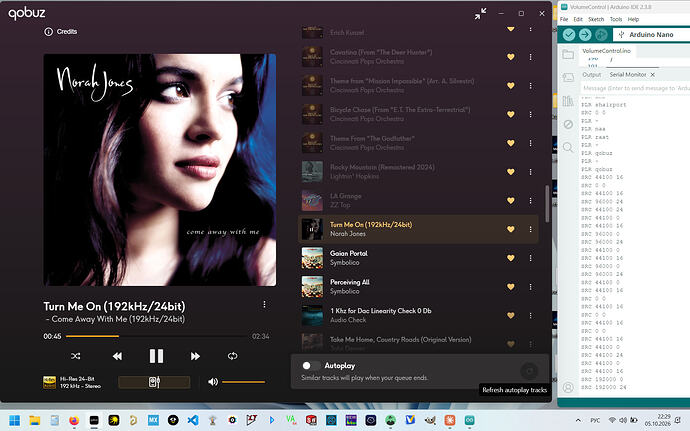Show hidden system tray icons
This screenshot has width=690, height=431.
pyautogui.click(x=578, y=420)
